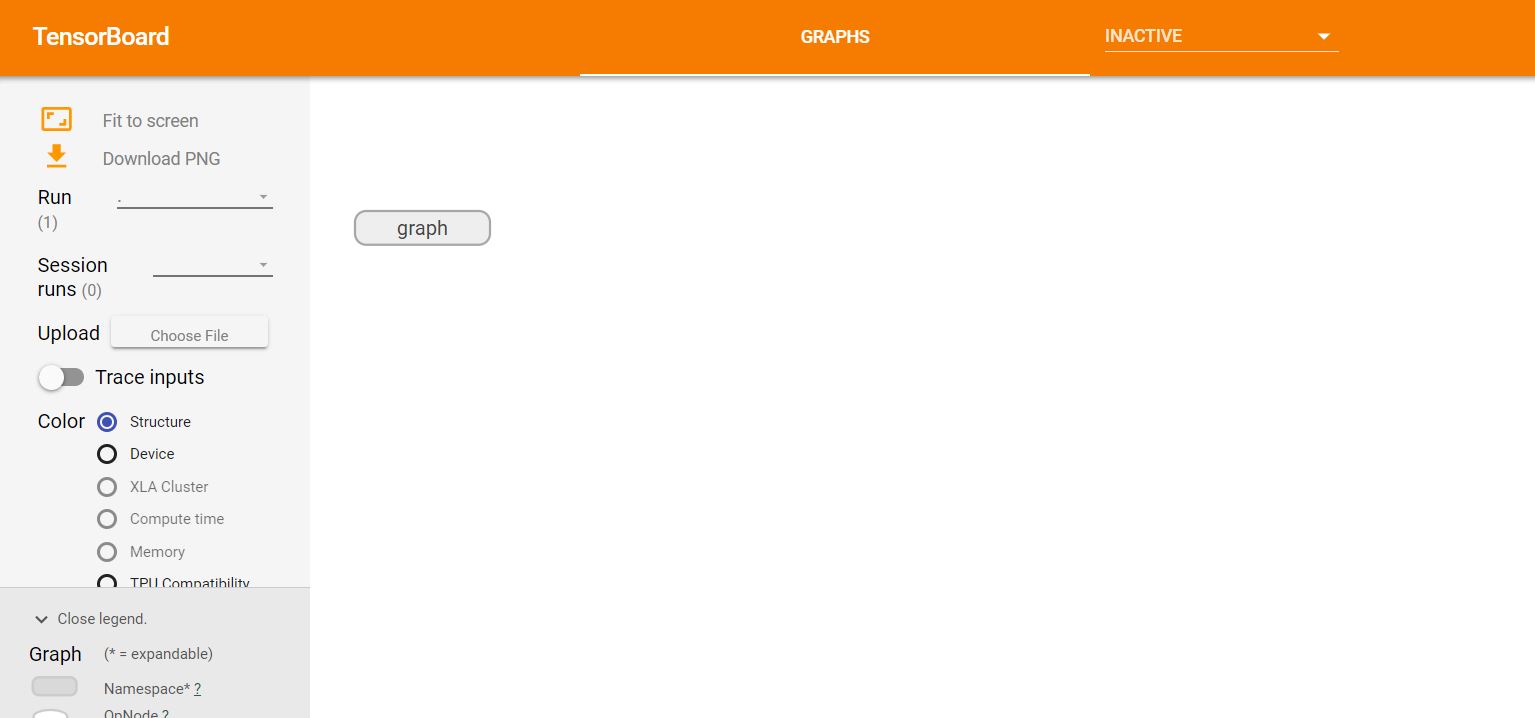Viewport: 1535px width, 718px height.
Task: Toggle the Trace inputs switch
Action: click(x=61, y=377)
